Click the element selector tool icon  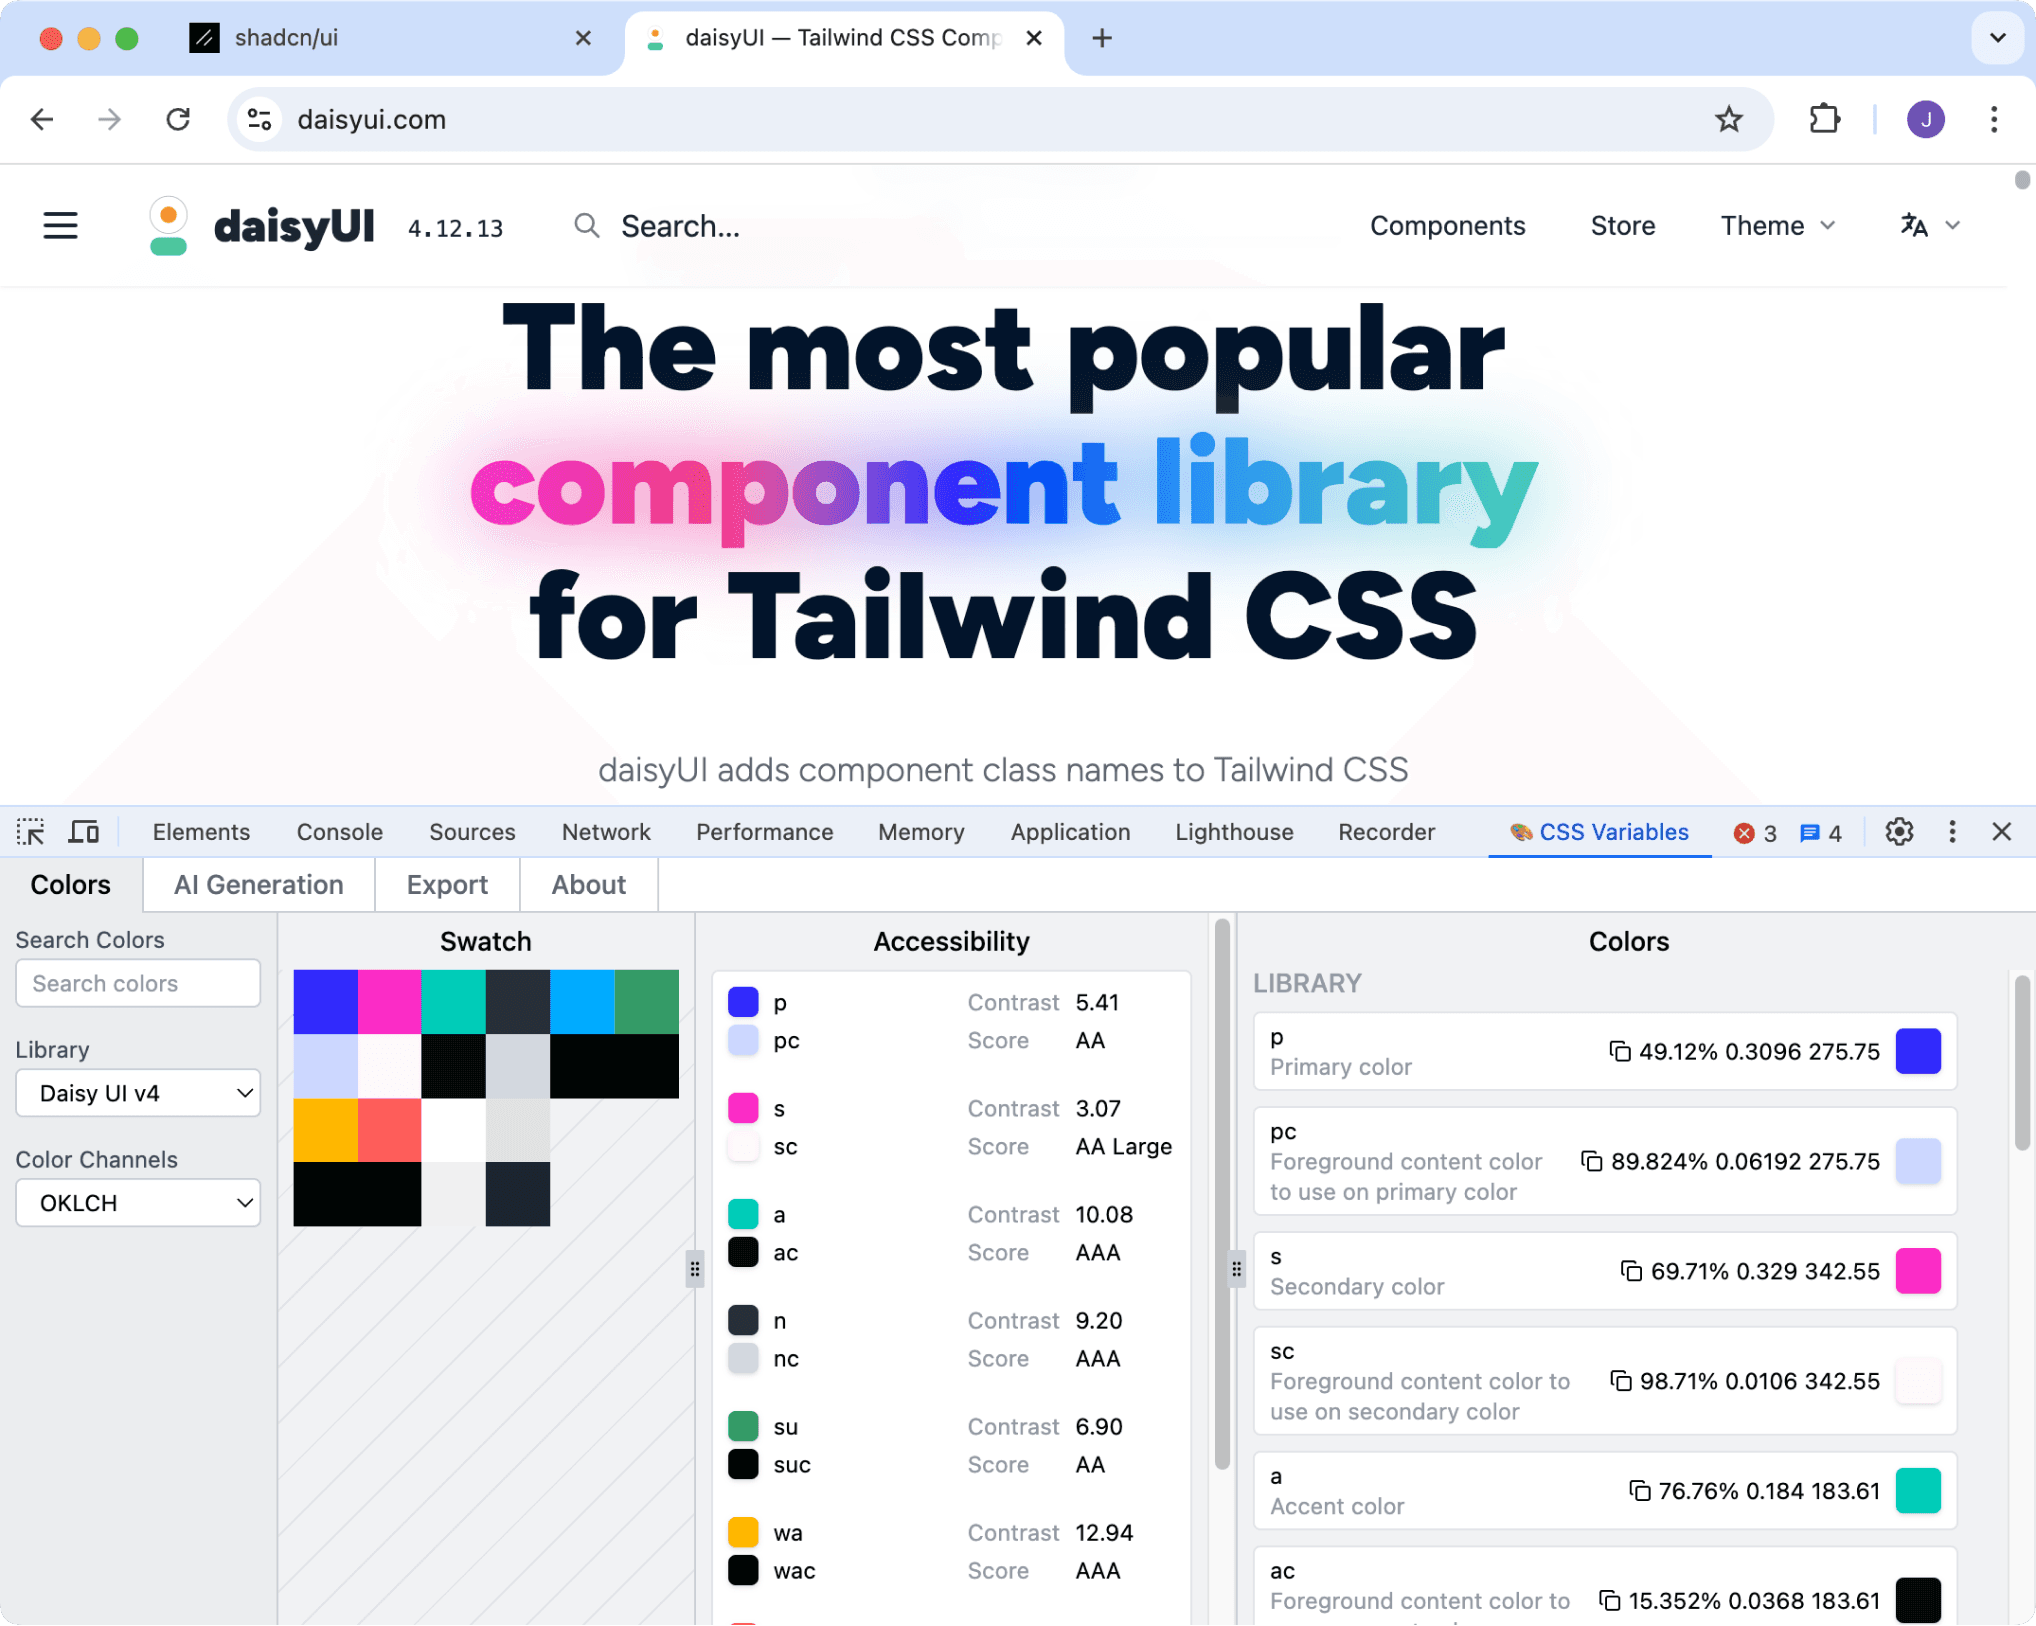[32, 831]
